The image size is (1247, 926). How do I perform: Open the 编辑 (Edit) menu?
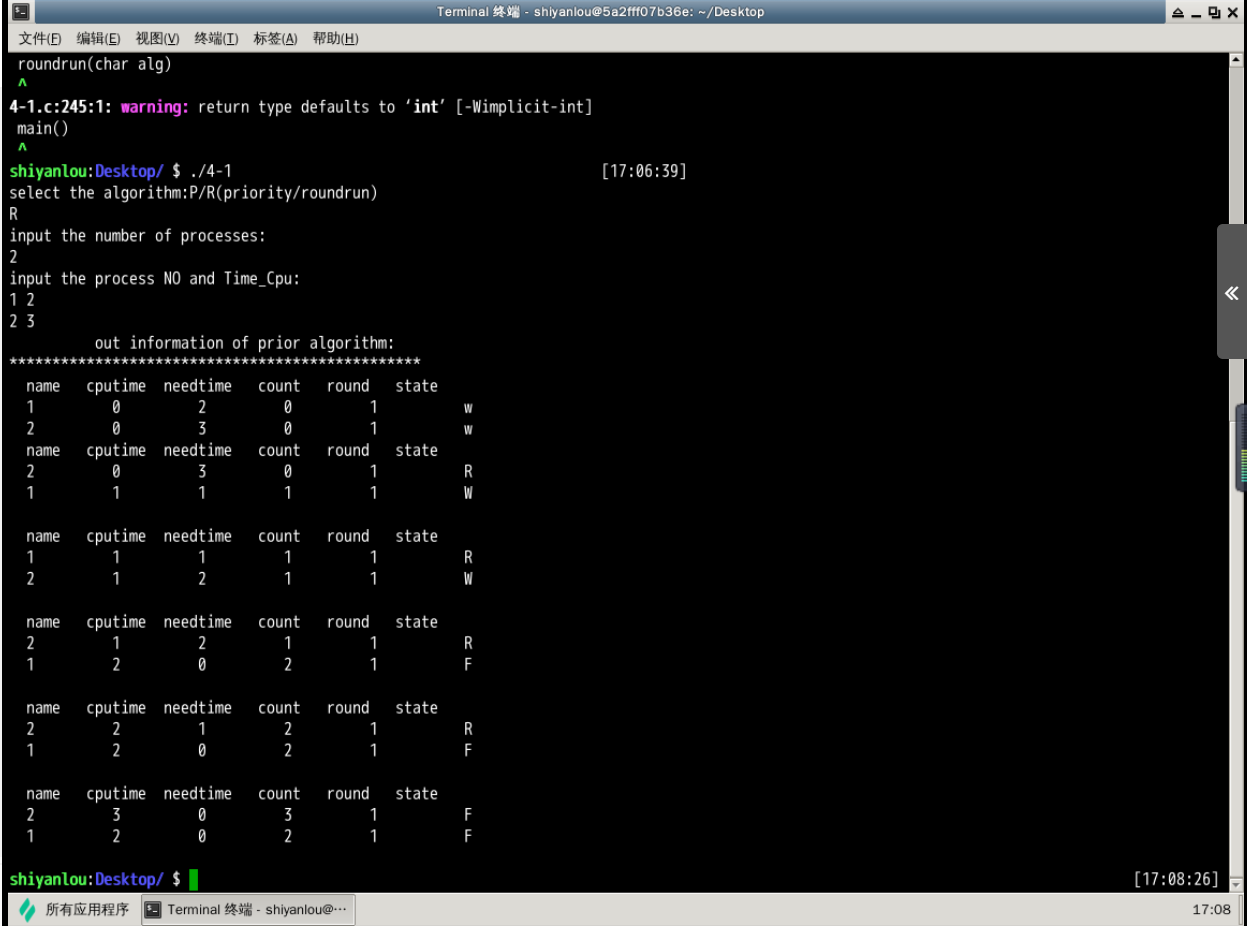(x=98, y=39)
